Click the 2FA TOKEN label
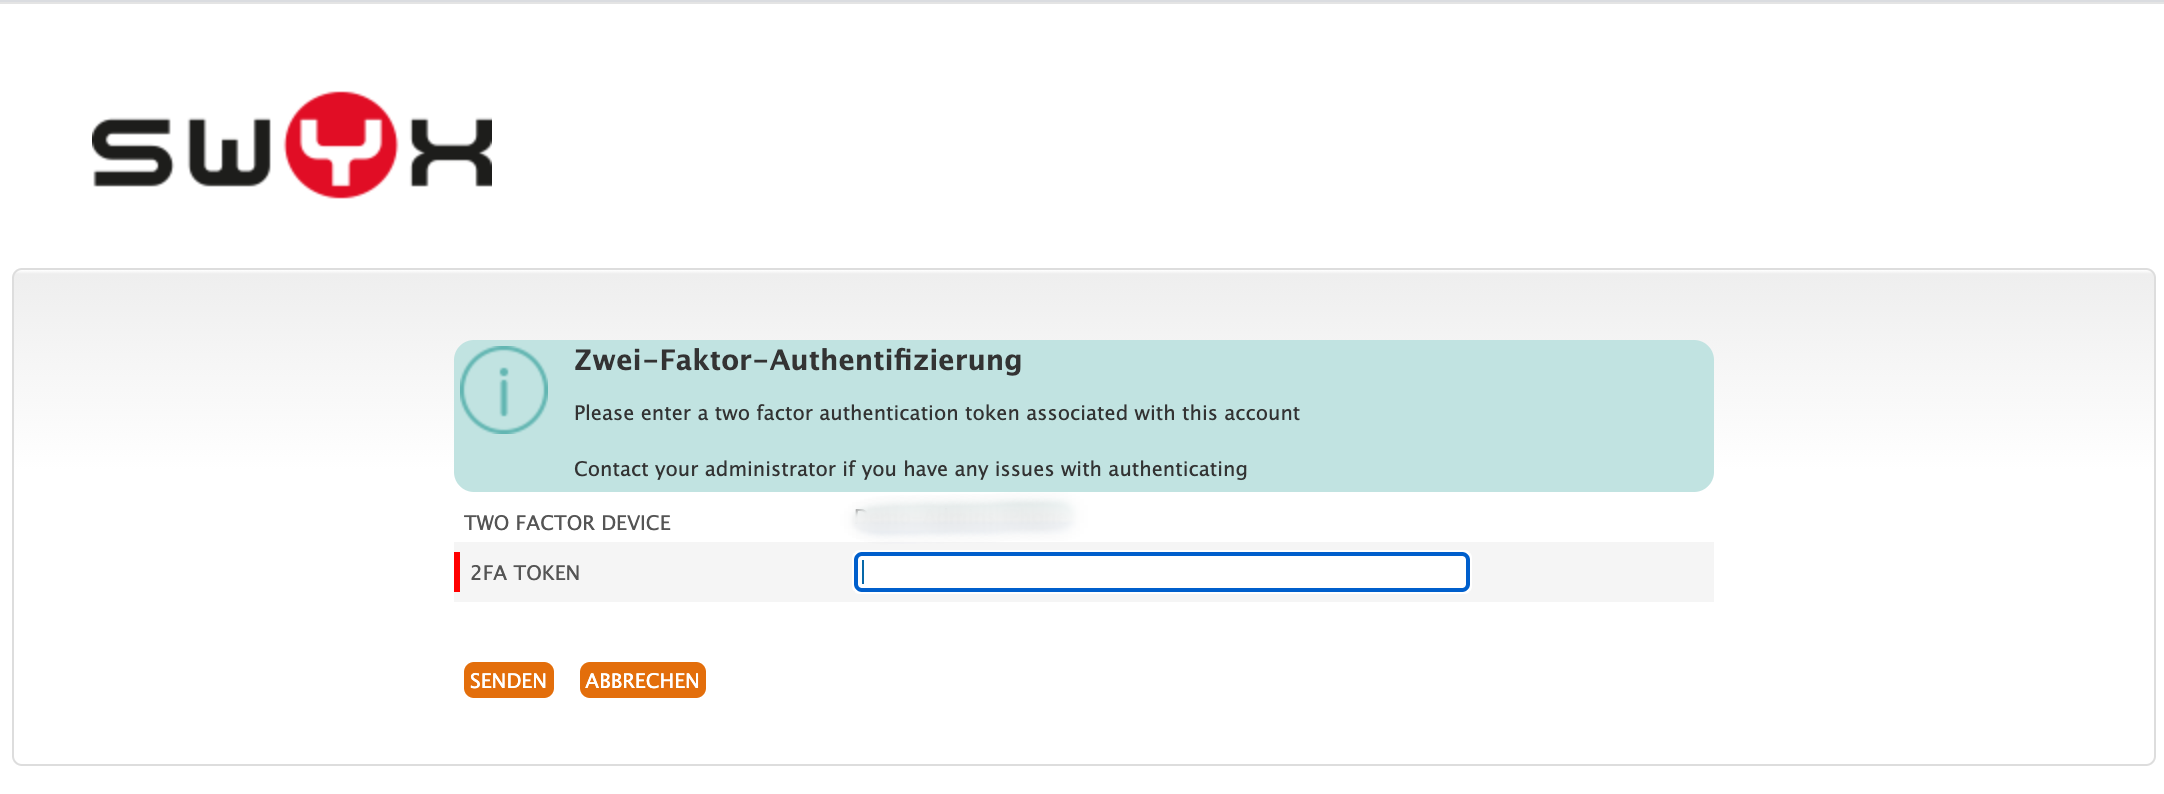The image size is (2164, 794). pyautogui.click(x=525, y=573)
